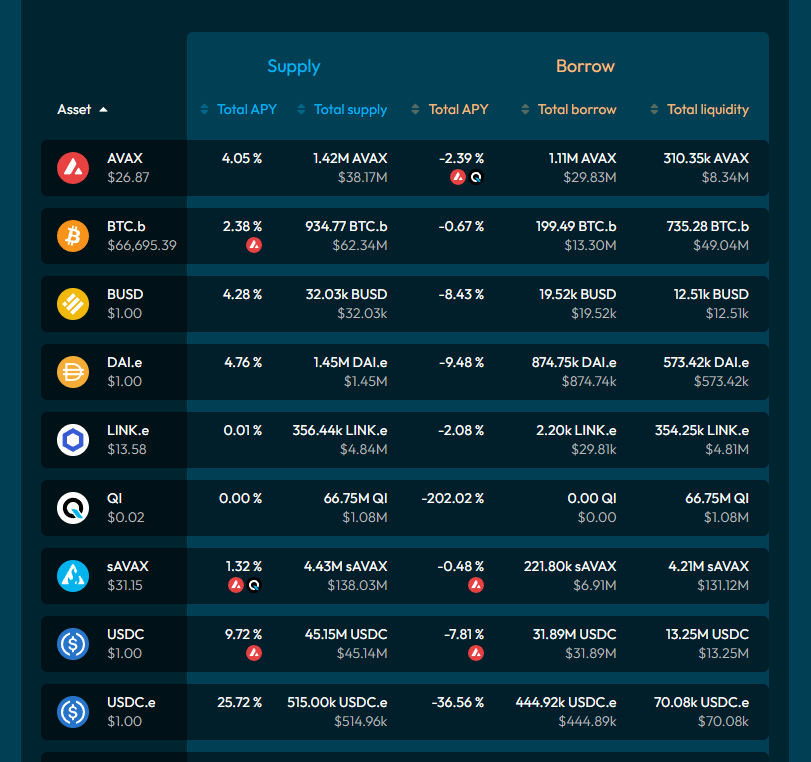Click the LINK.e chainlink logo icon
Viewport: 811px width, 762px height.
73,440
